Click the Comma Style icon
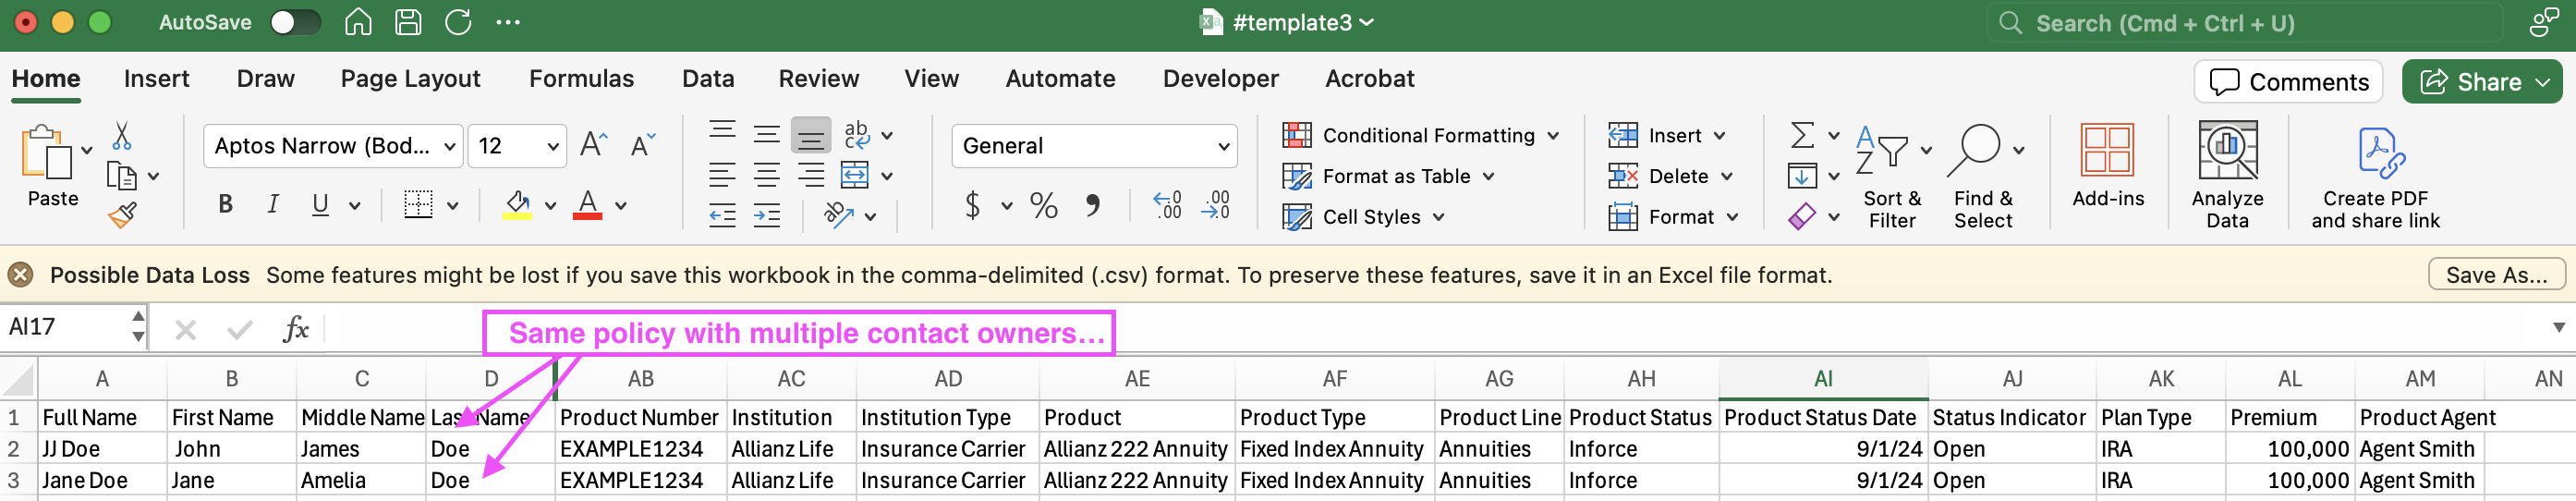This screenshot has width=2576, height=501. (1093, 206)
